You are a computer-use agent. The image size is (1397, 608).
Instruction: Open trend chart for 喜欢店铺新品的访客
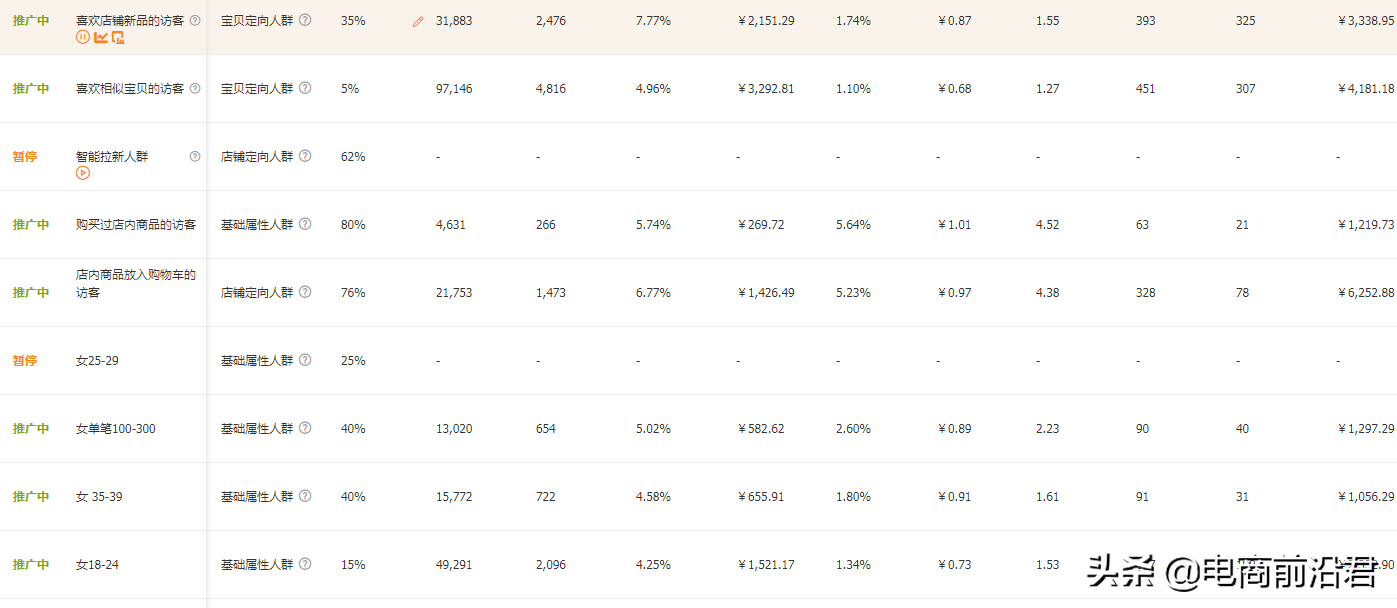[x=100, y=37]
